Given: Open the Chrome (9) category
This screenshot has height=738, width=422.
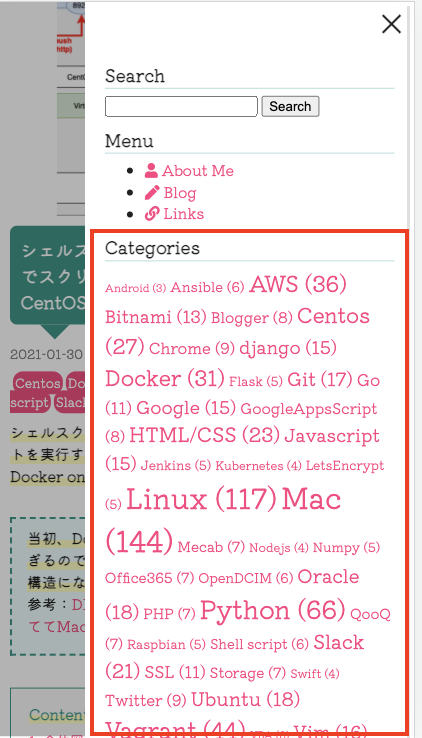Looking at the screenshot, I should click(191, 348).
